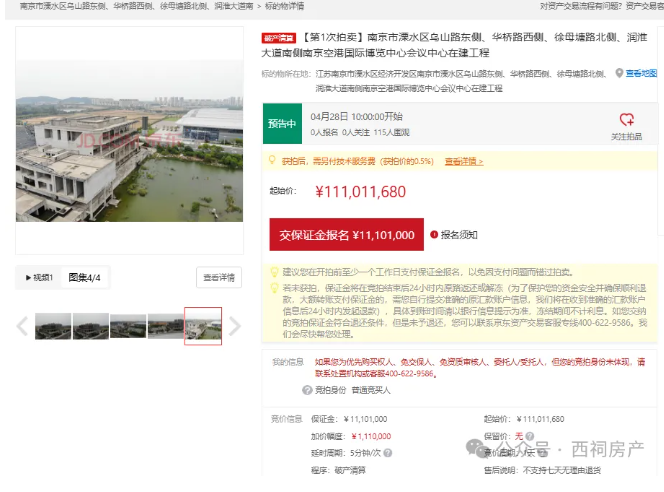The width and height of the screenshot is (664, 492).
Task: Select the red-outlined last thumbnail
Action: point(203,326)
